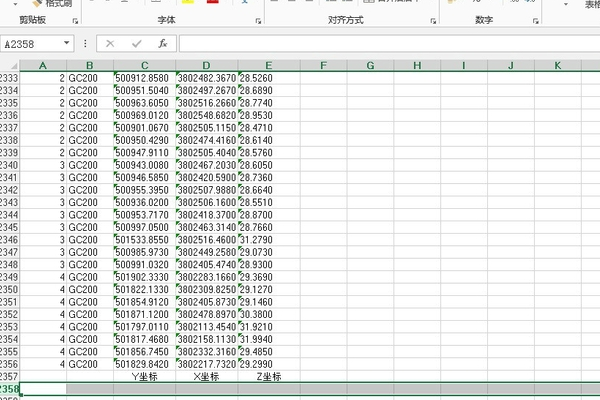This screenshot has height=400, width=600.
Task: Click cell with value 28.5260
Action: coord(269,78)
